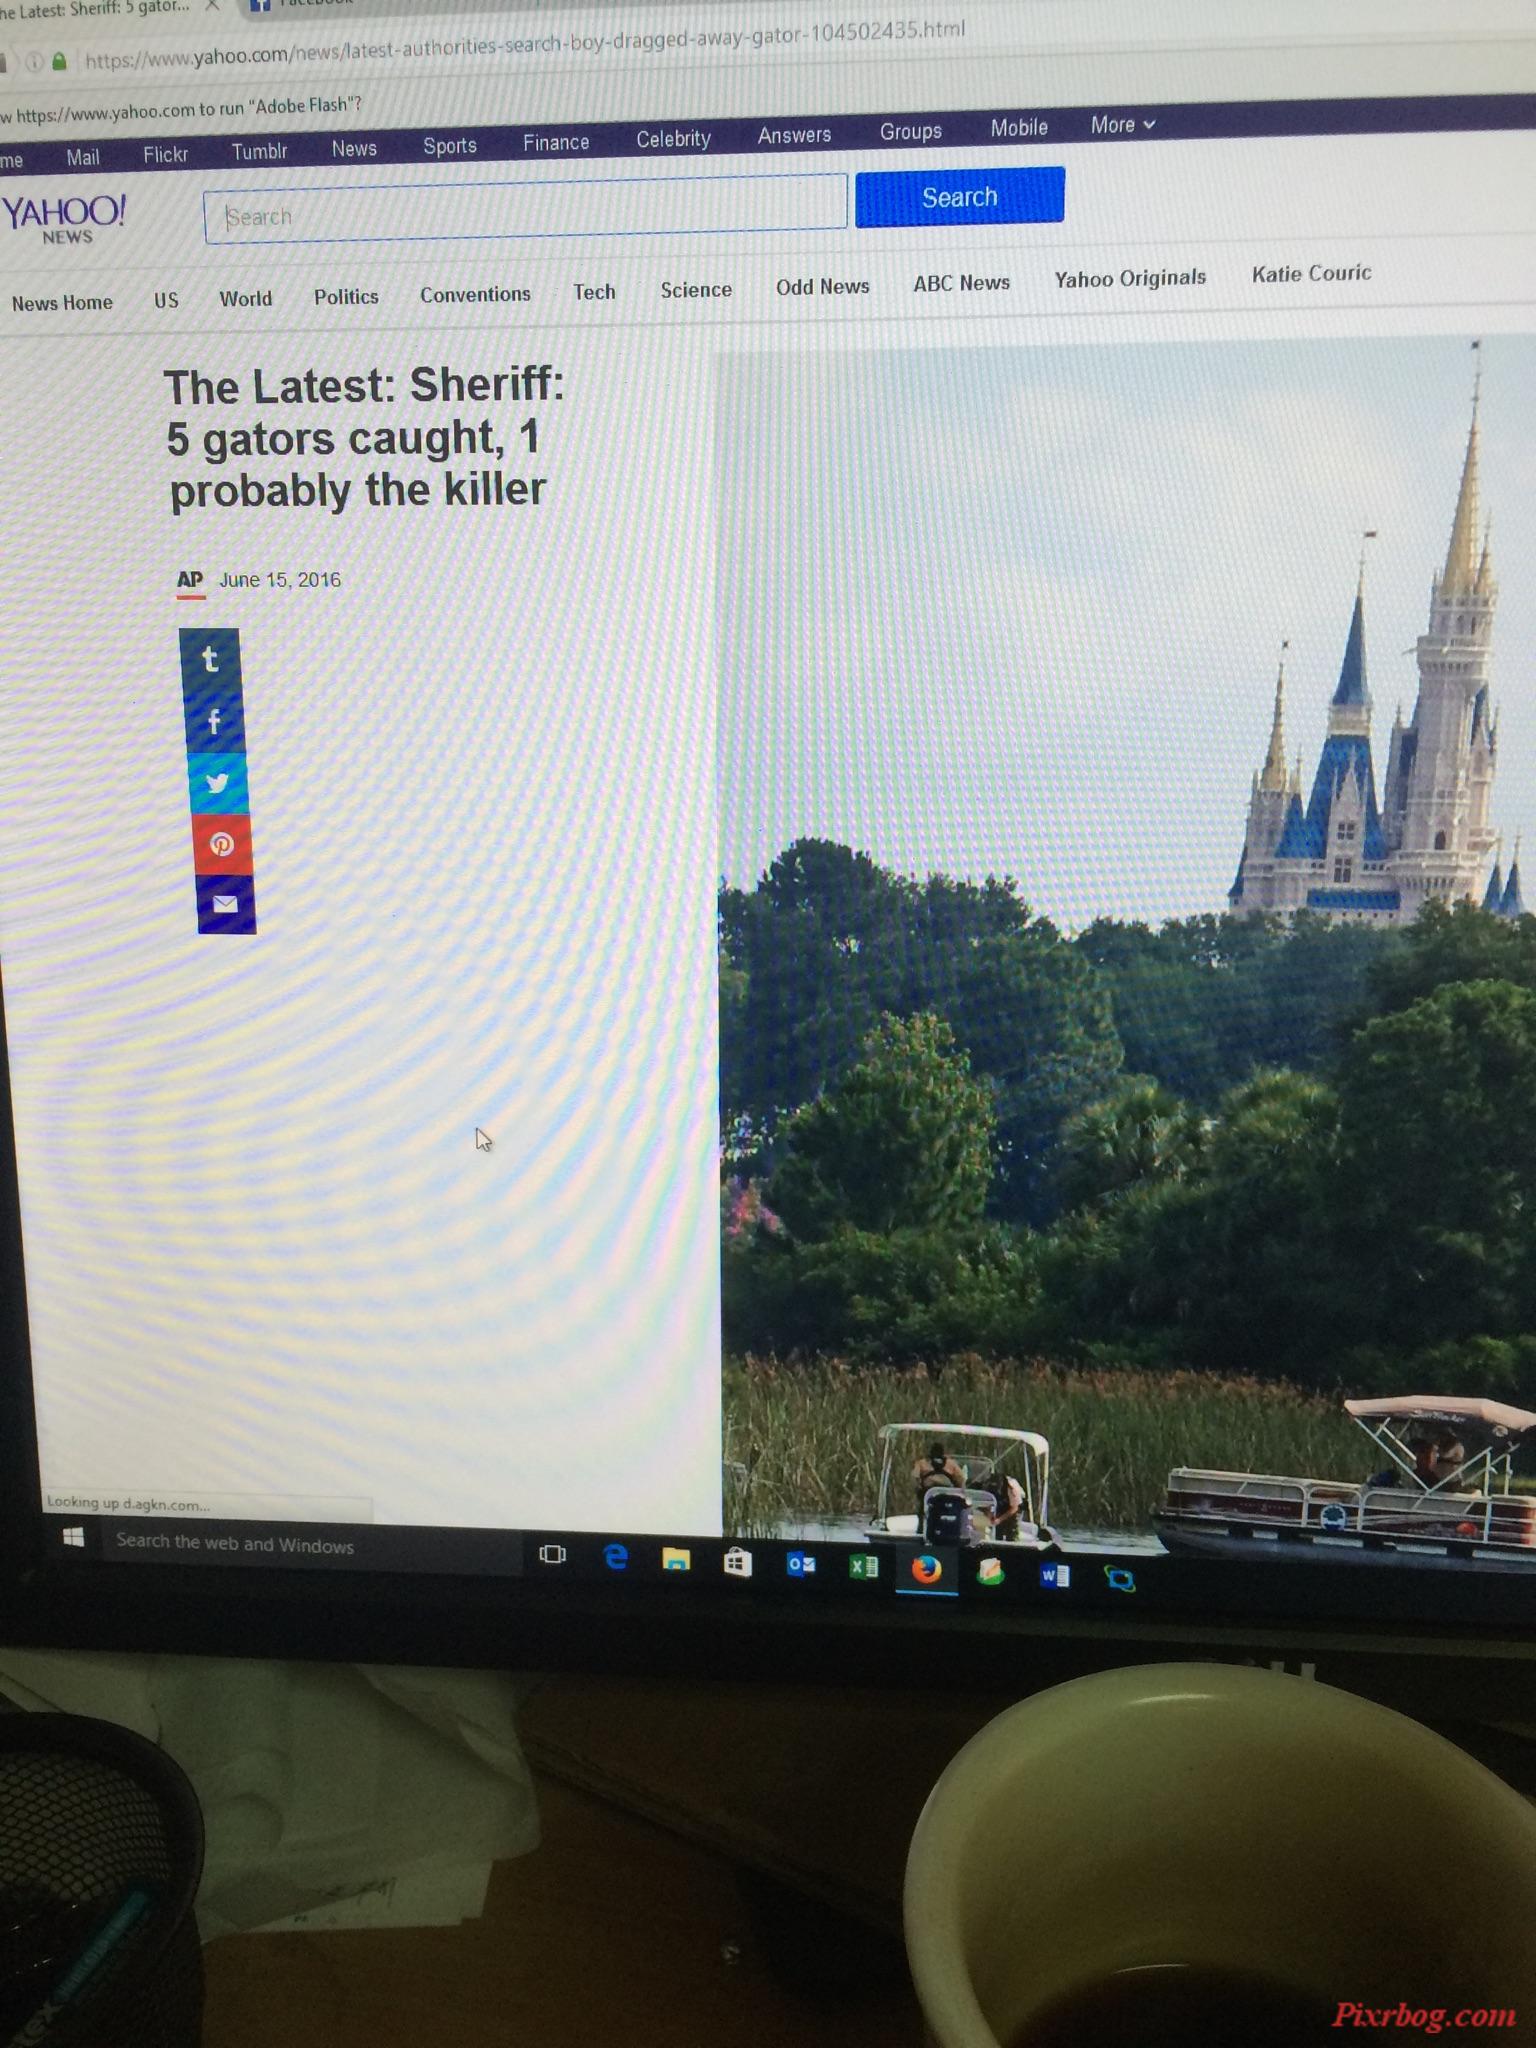
Task: Open Celebrity in Yahoo top bar
Action: 673,138
